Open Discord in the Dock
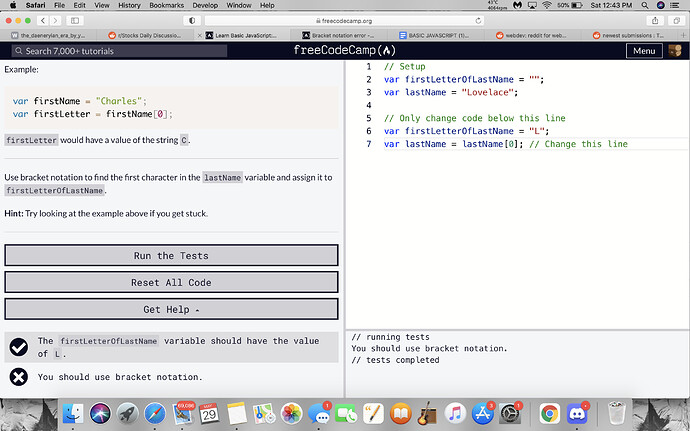The image size is (690, 431). click(577, 414)
